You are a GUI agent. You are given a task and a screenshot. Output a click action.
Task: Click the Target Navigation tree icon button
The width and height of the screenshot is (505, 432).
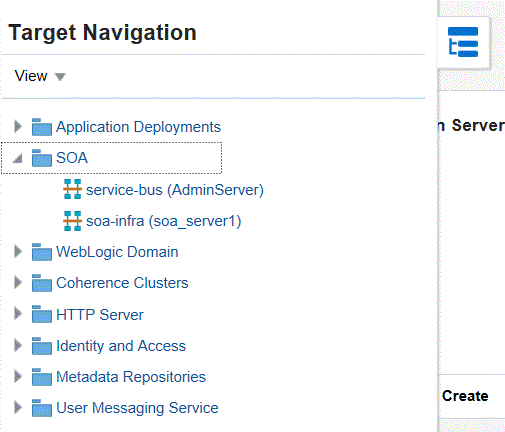coord(463,42)
